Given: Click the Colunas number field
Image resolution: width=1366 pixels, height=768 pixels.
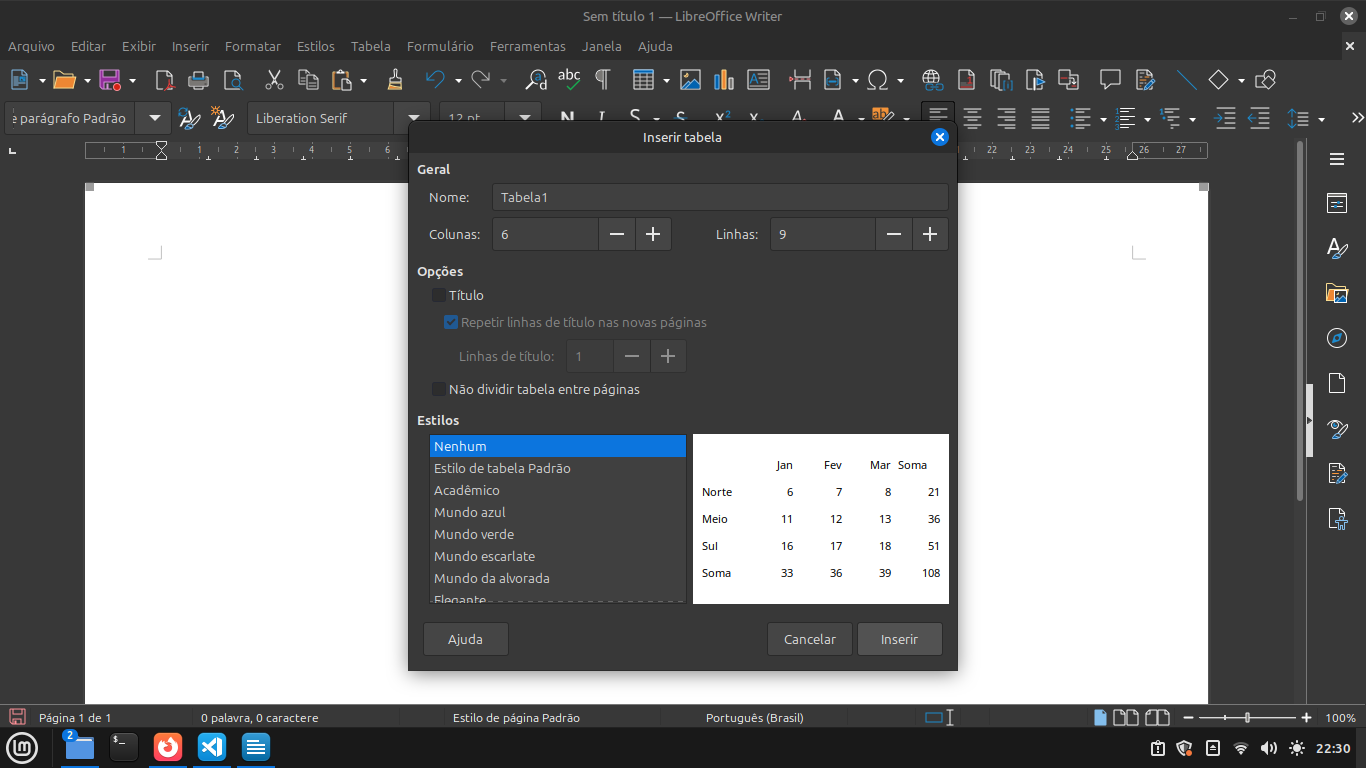Looking at the screenshot, I should point(546,234).
